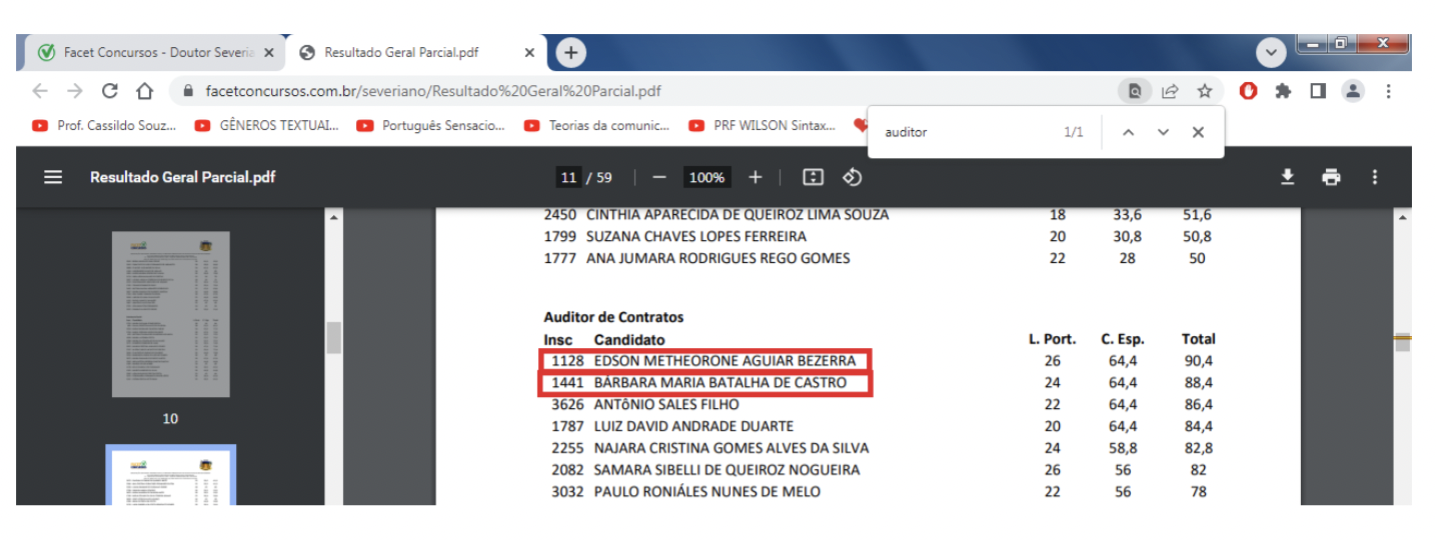
Task: Open the browser extensions puzzle icon
Action: click(x=1283, y=91)
